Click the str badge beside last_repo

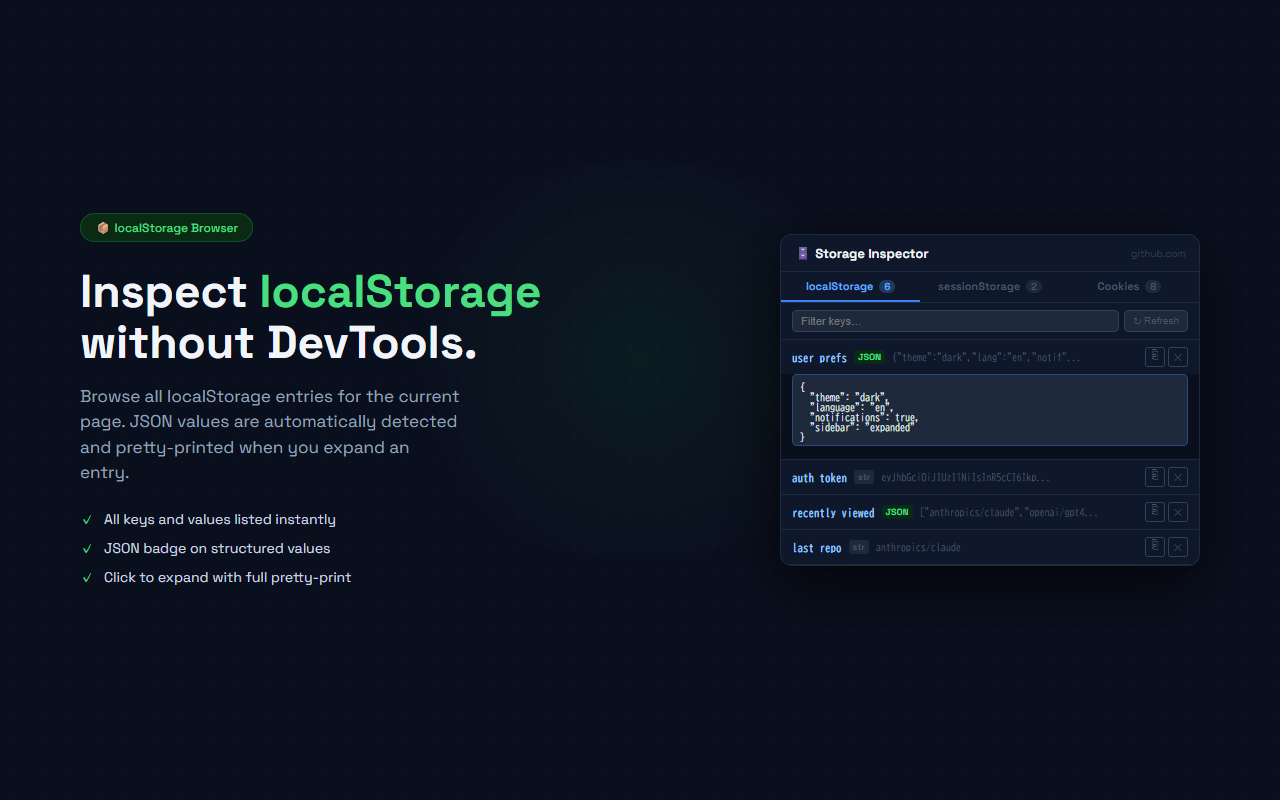click(x=859, y=547)
